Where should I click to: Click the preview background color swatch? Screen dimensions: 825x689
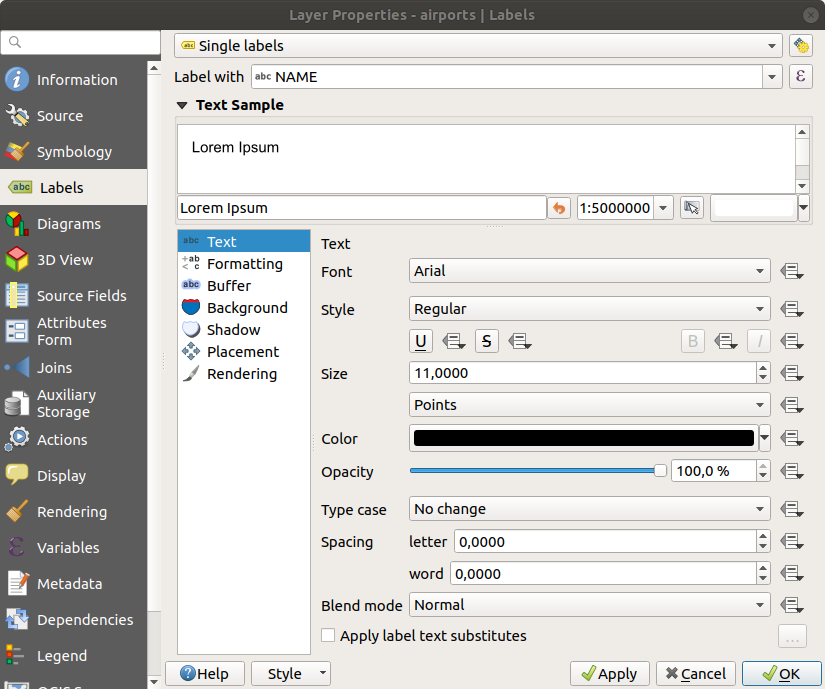pos(753,208)
